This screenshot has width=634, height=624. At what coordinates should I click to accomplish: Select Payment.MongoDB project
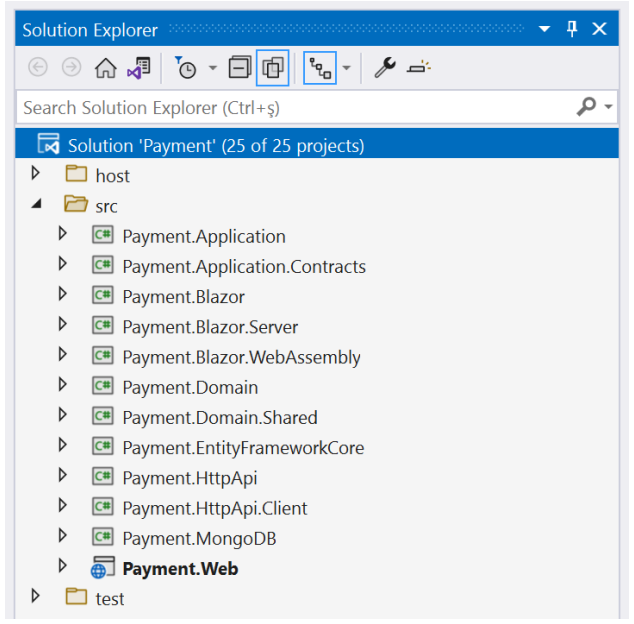click(x=199, y=539)
